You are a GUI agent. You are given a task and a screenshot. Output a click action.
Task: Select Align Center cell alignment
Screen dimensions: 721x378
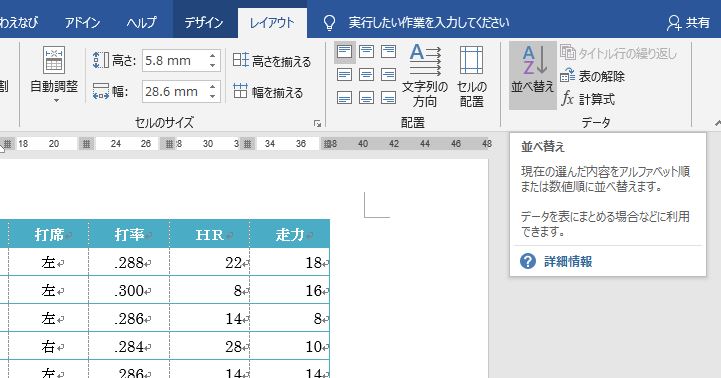[x=366, y=74]
